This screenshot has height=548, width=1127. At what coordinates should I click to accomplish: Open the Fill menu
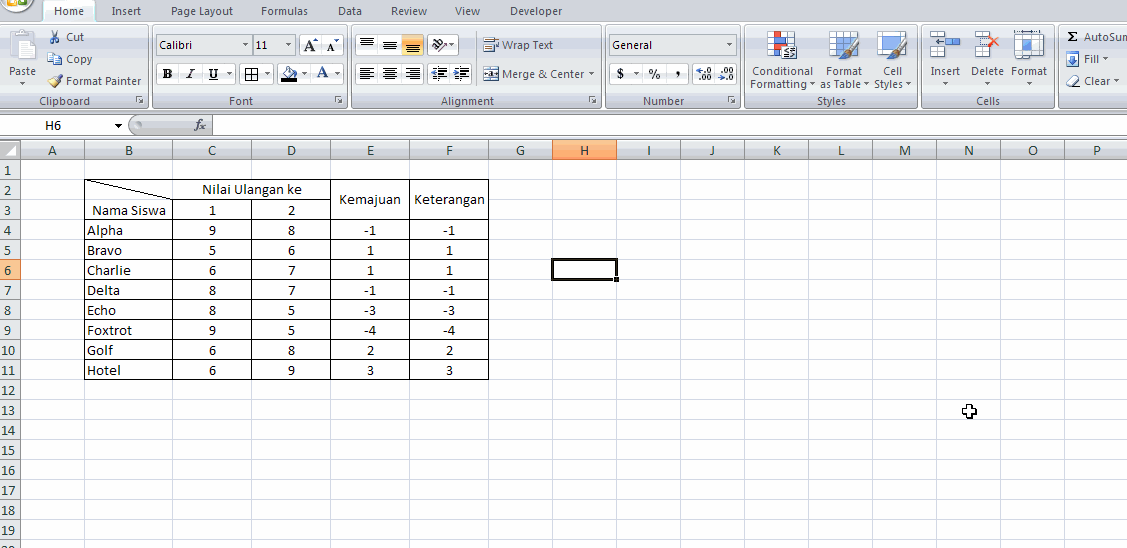click(x=1085, y=59)
